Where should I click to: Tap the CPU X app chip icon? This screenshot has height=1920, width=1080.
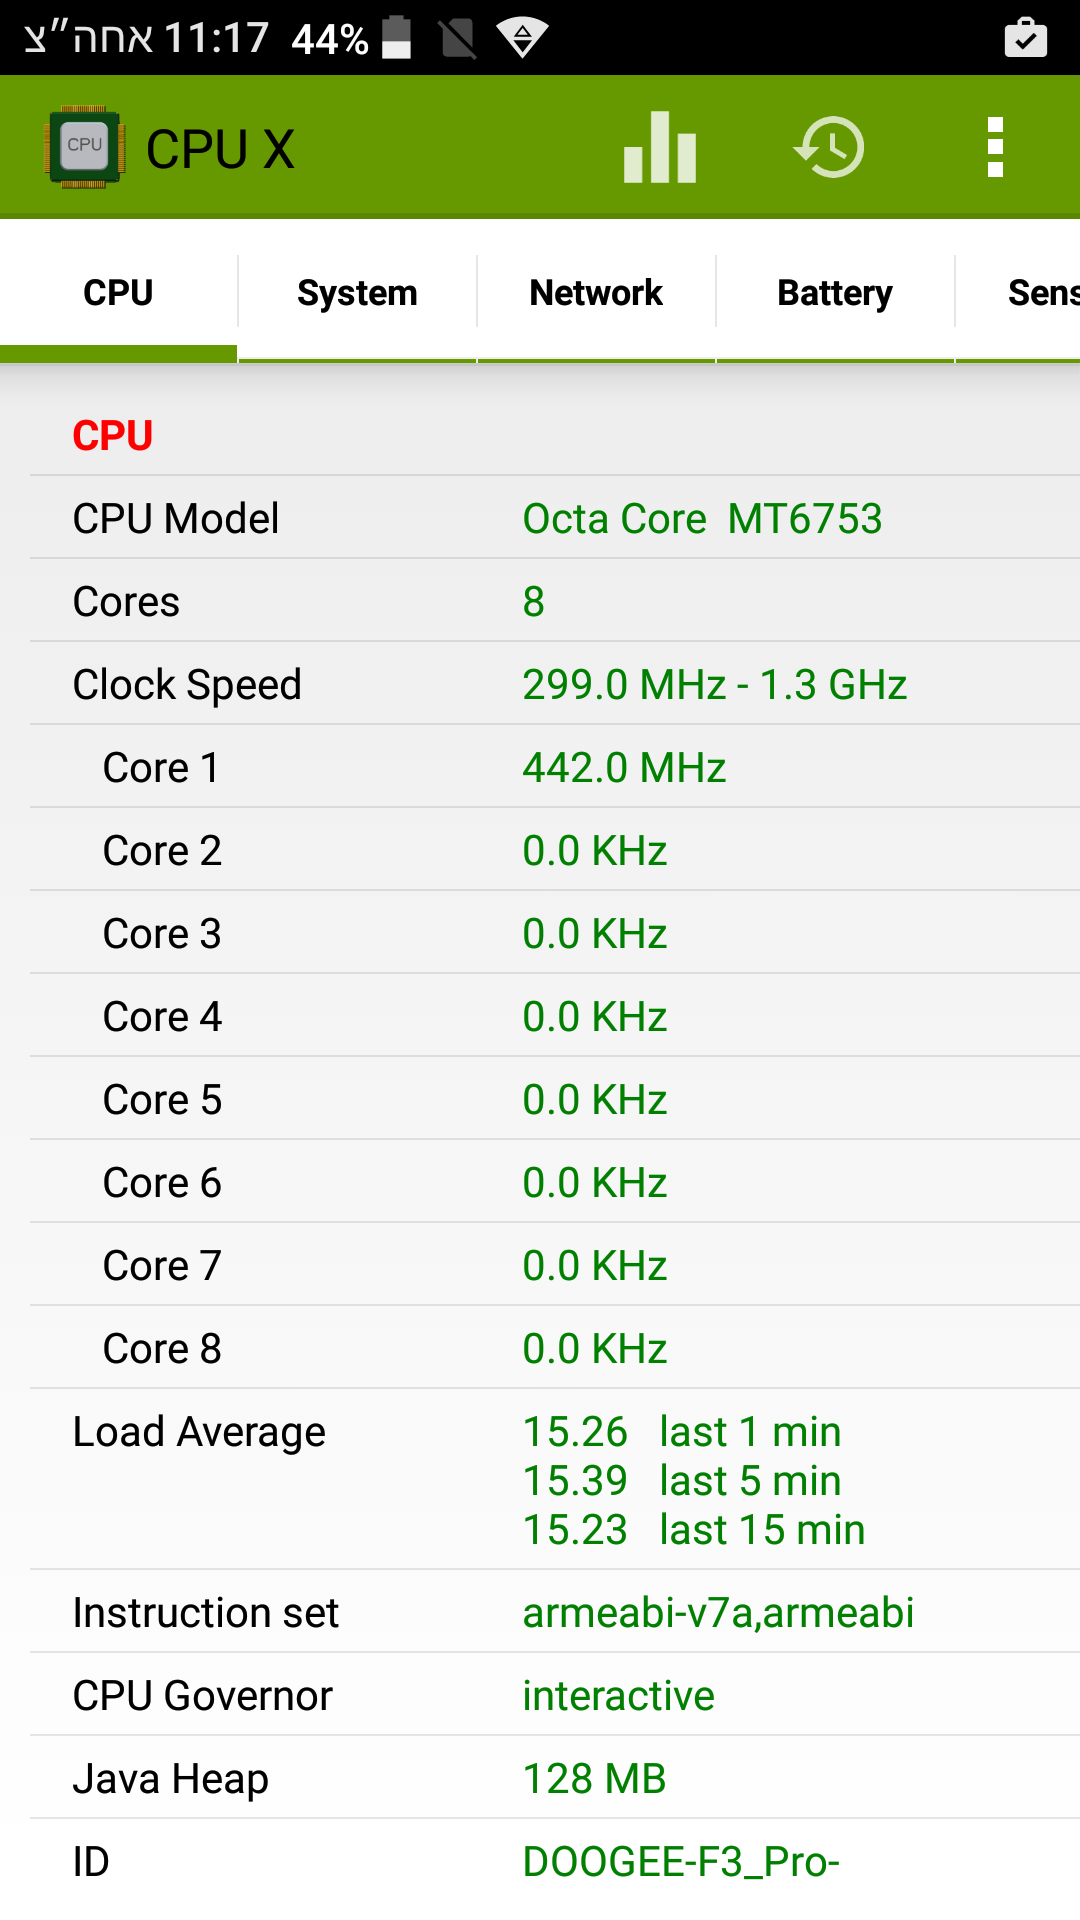coord(85,148)
